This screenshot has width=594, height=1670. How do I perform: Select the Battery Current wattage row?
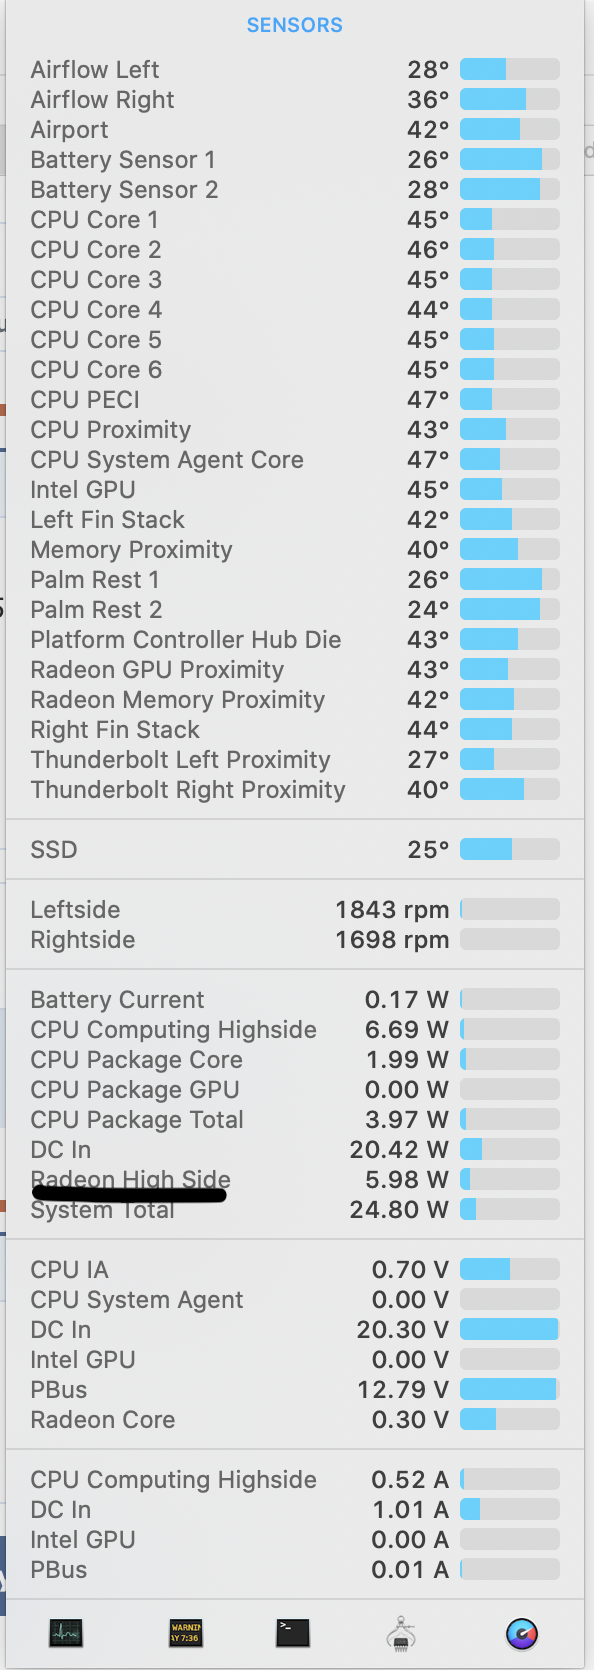point(295,1000)
